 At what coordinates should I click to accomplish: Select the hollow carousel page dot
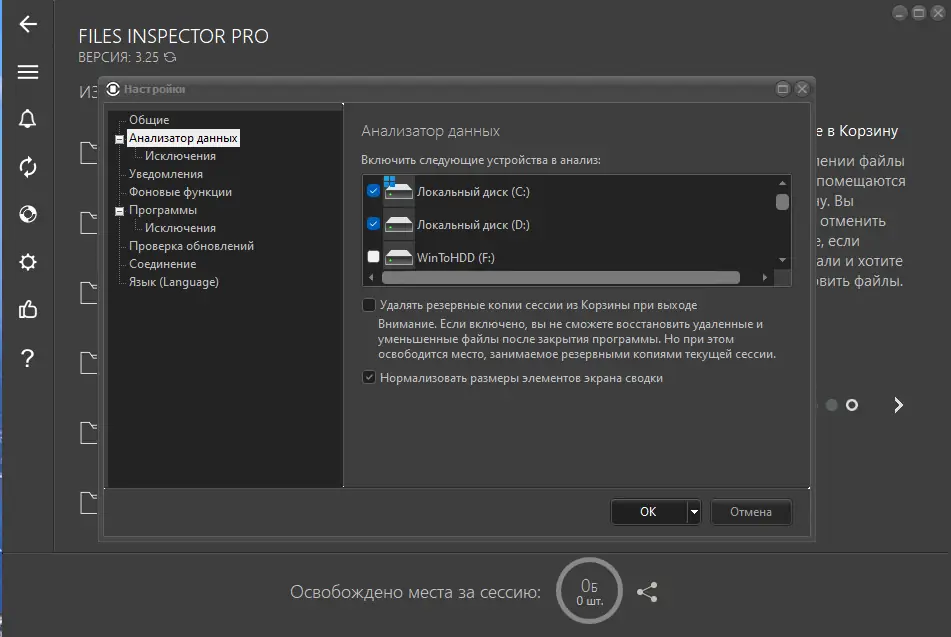click(852, 405)
